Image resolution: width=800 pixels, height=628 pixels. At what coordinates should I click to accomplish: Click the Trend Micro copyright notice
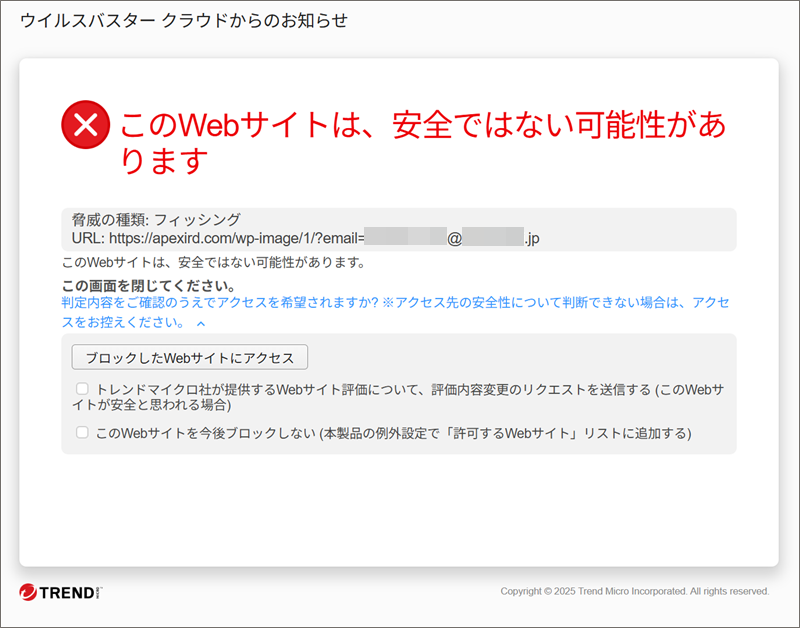coord(635,591)
